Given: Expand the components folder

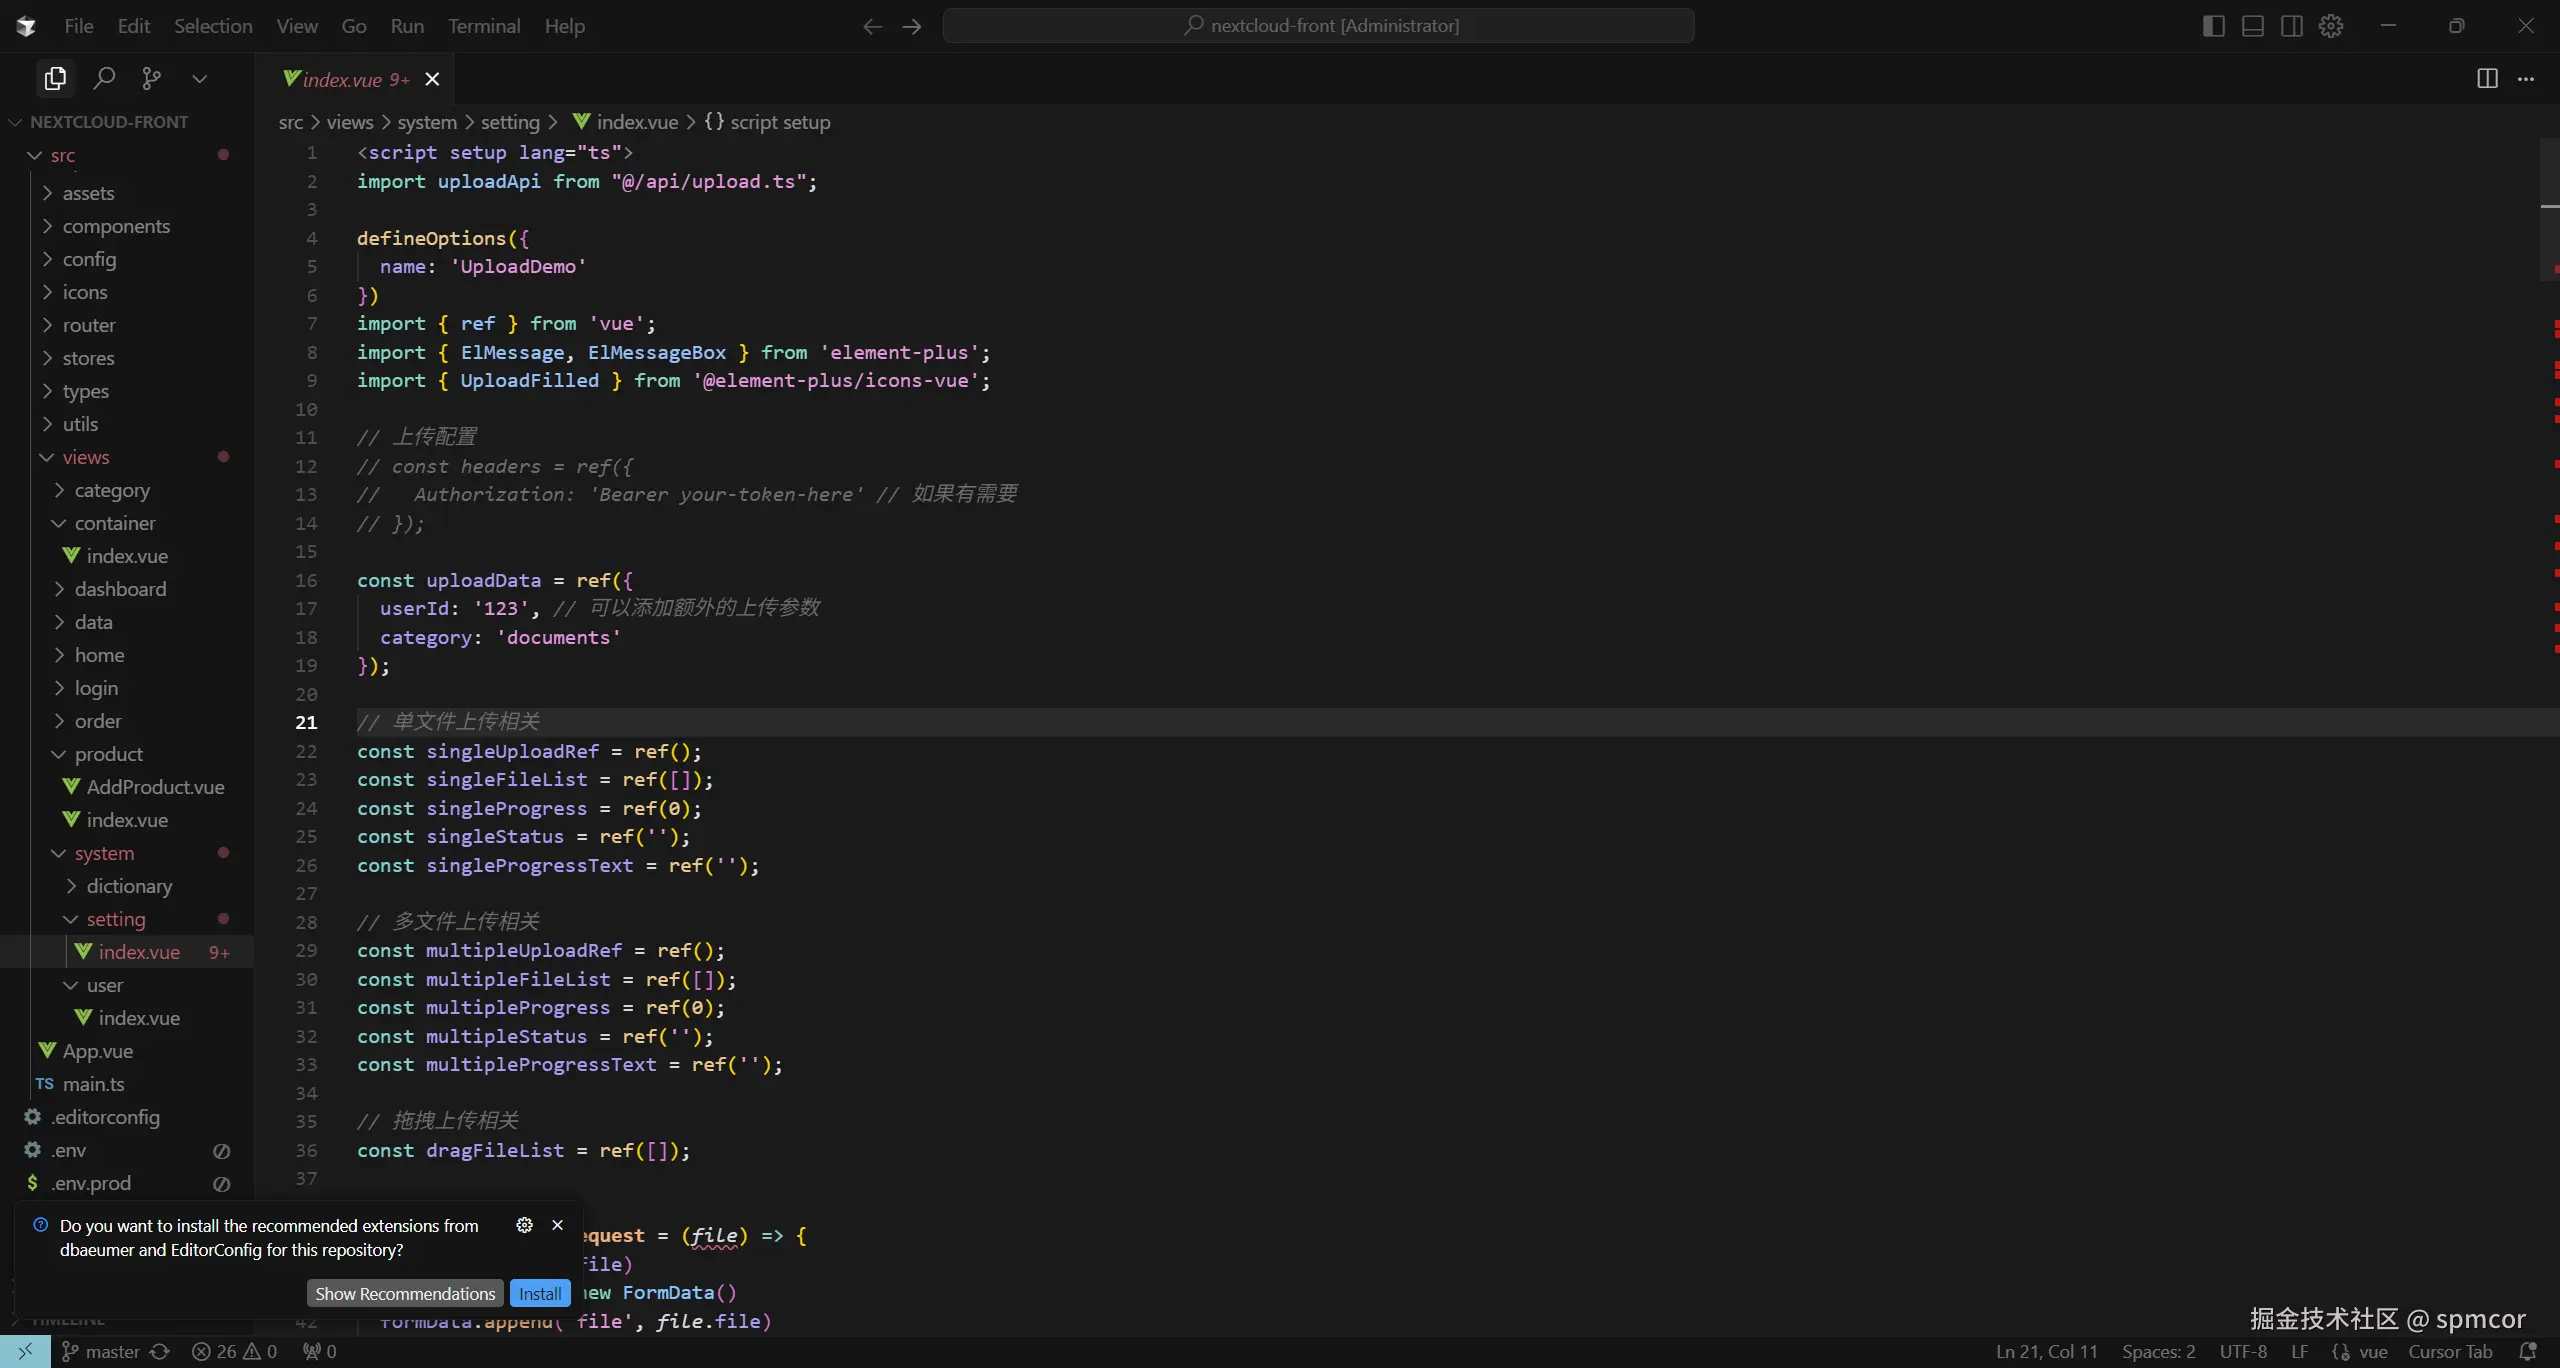Looking at the screenshot, I should click(116, 226).
